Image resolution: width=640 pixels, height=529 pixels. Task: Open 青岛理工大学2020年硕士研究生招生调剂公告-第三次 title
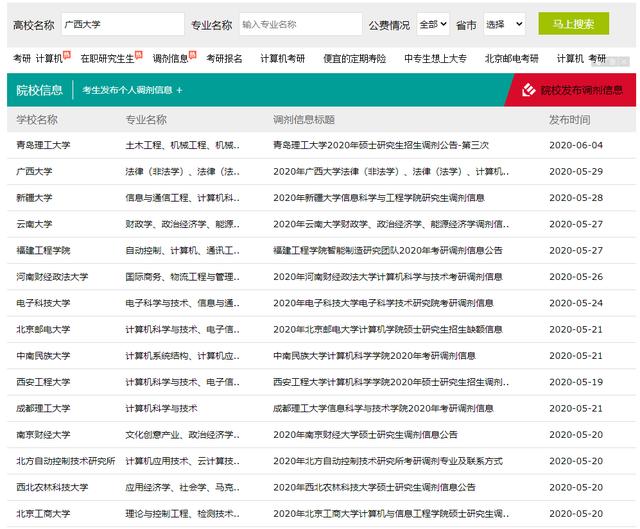tap(381, 145)
